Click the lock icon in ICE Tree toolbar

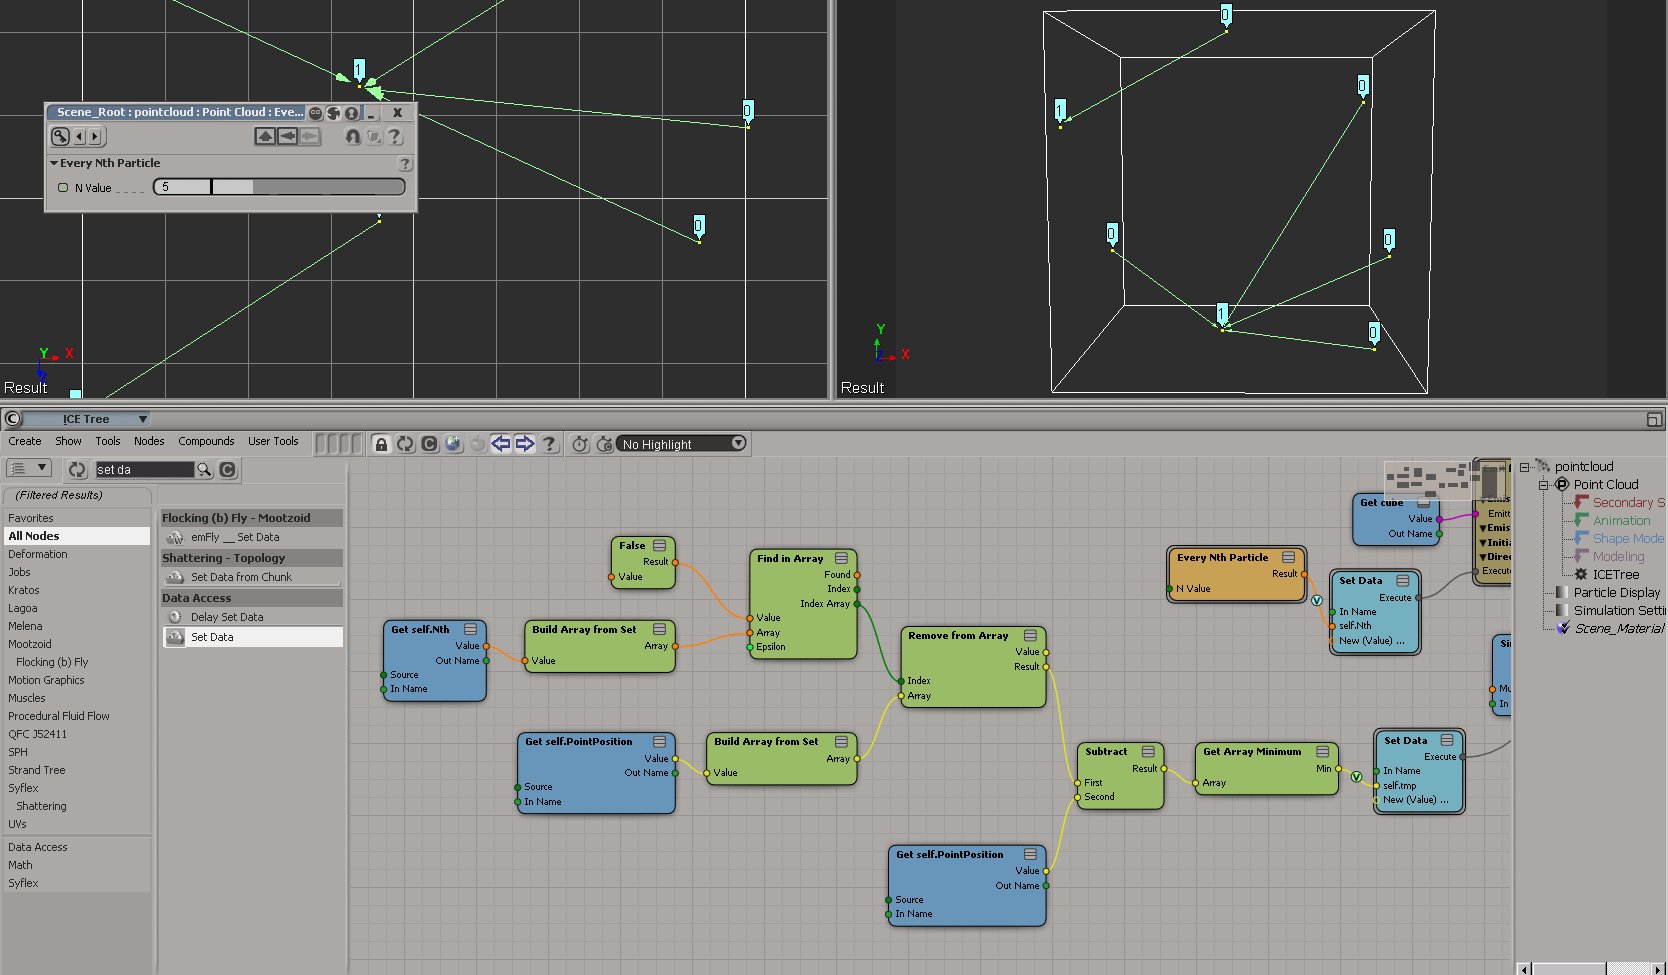click(x=381, y=444)
